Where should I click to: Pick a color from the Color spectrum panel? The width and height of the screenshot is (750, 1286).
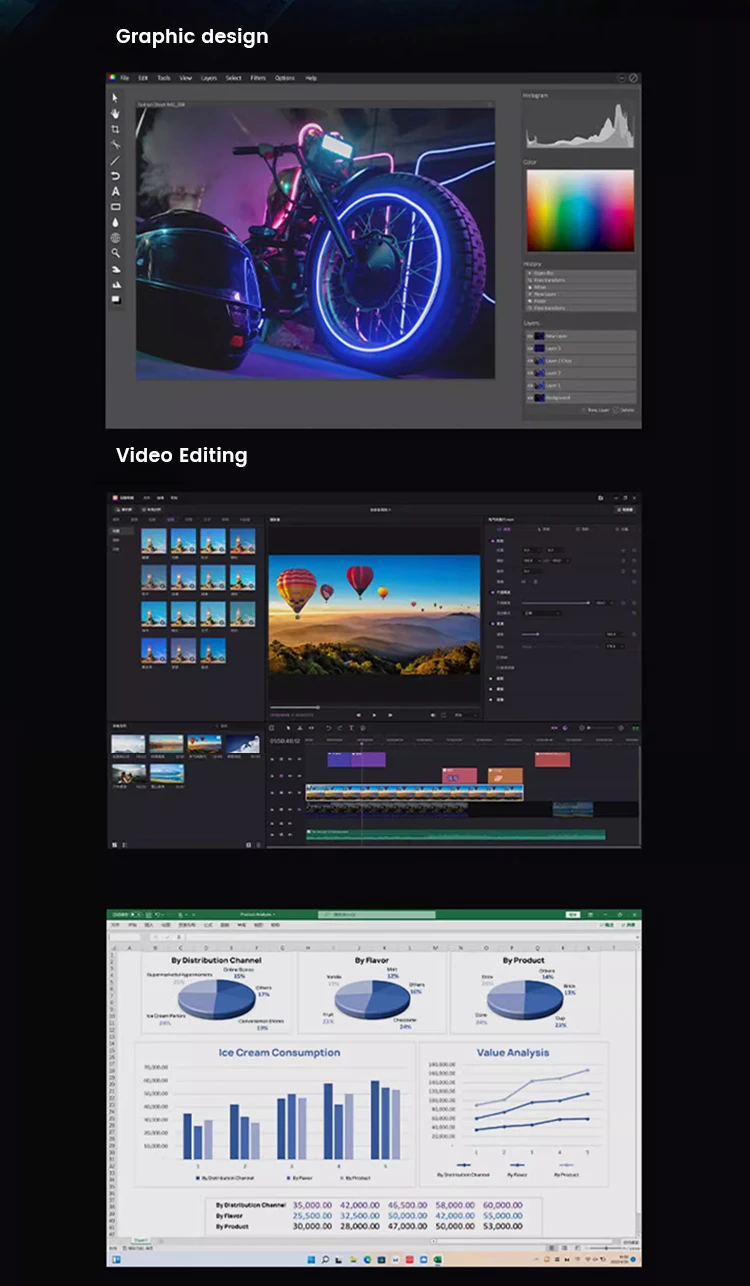[x=580, y=210]
